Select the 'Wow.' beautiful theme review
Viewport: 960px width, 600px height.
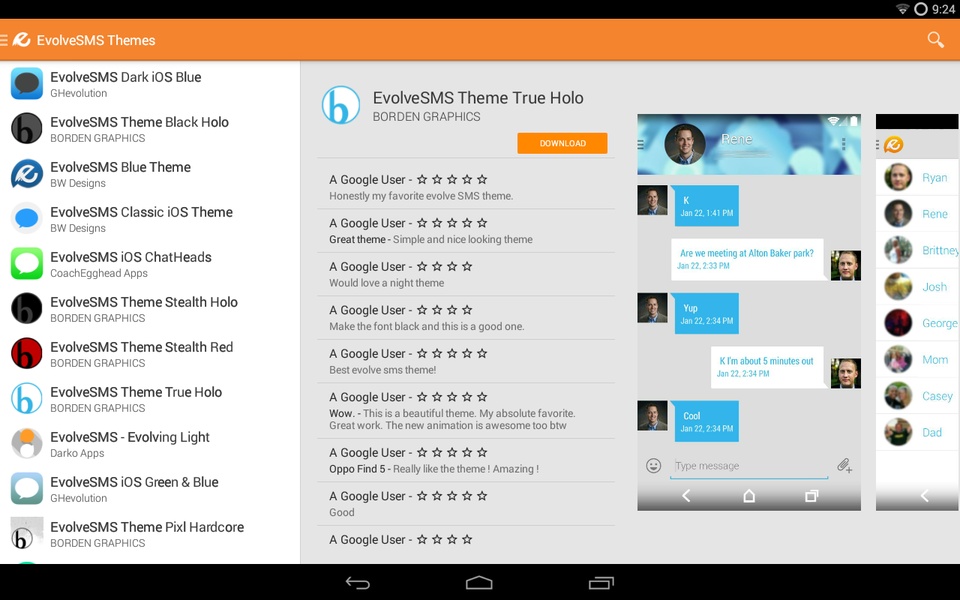pyautogui.click(x=466, y=411)
